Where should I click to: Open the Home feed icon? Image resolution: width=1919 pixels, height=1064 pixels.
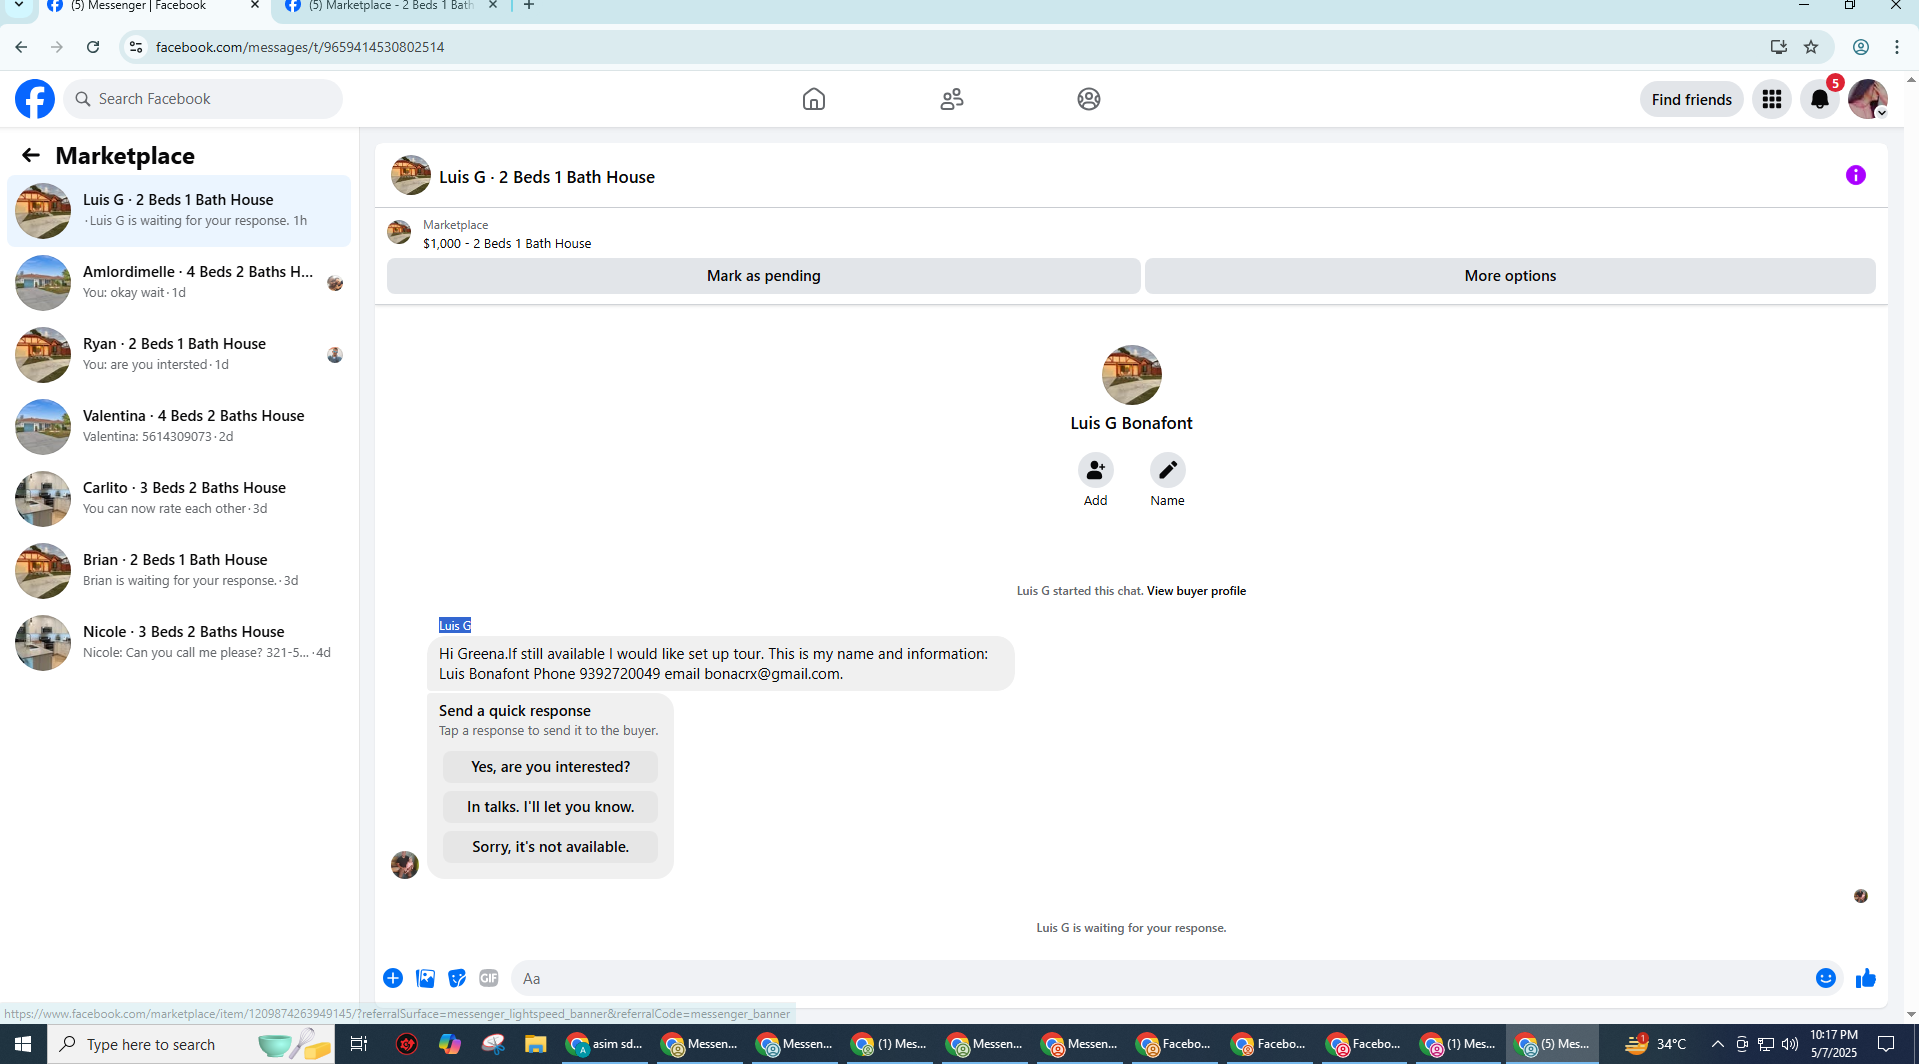(814, 99)
